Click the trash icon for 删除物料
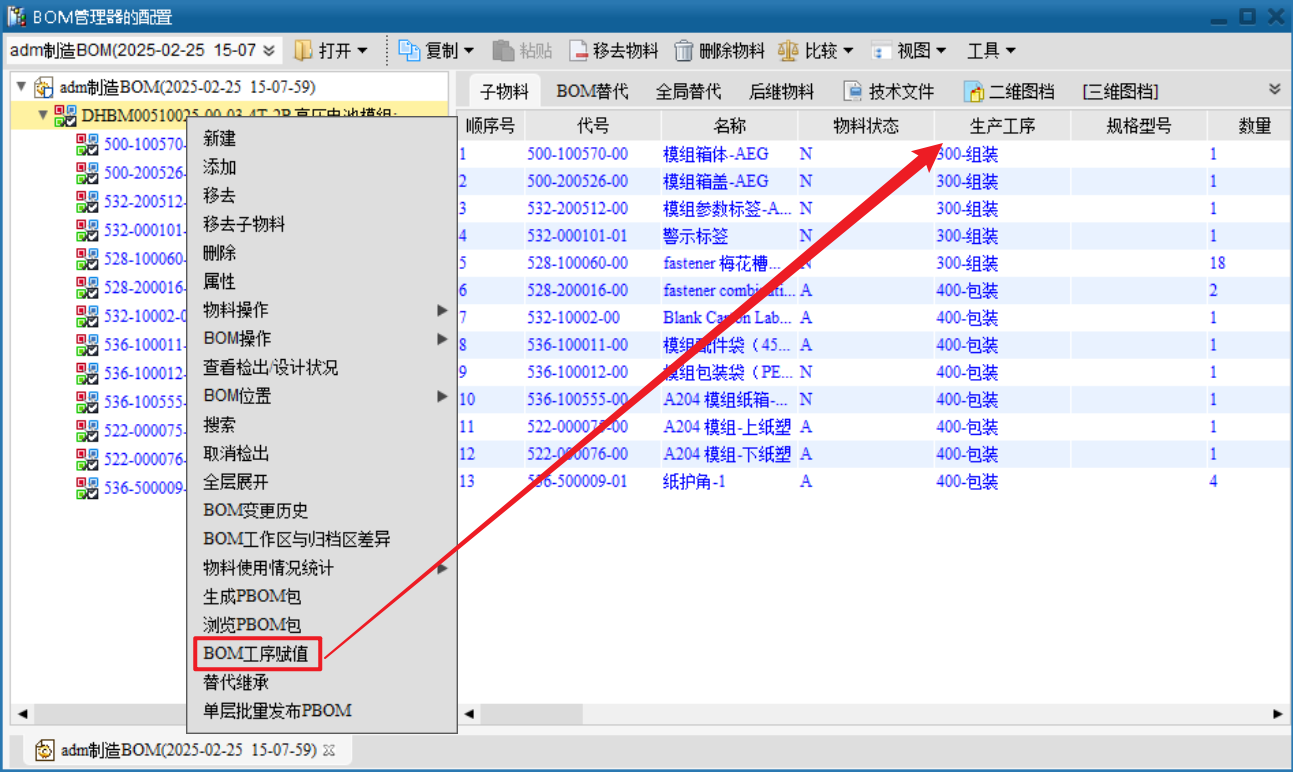Viewport: 1293px width, 772px height. pos(684,50)
